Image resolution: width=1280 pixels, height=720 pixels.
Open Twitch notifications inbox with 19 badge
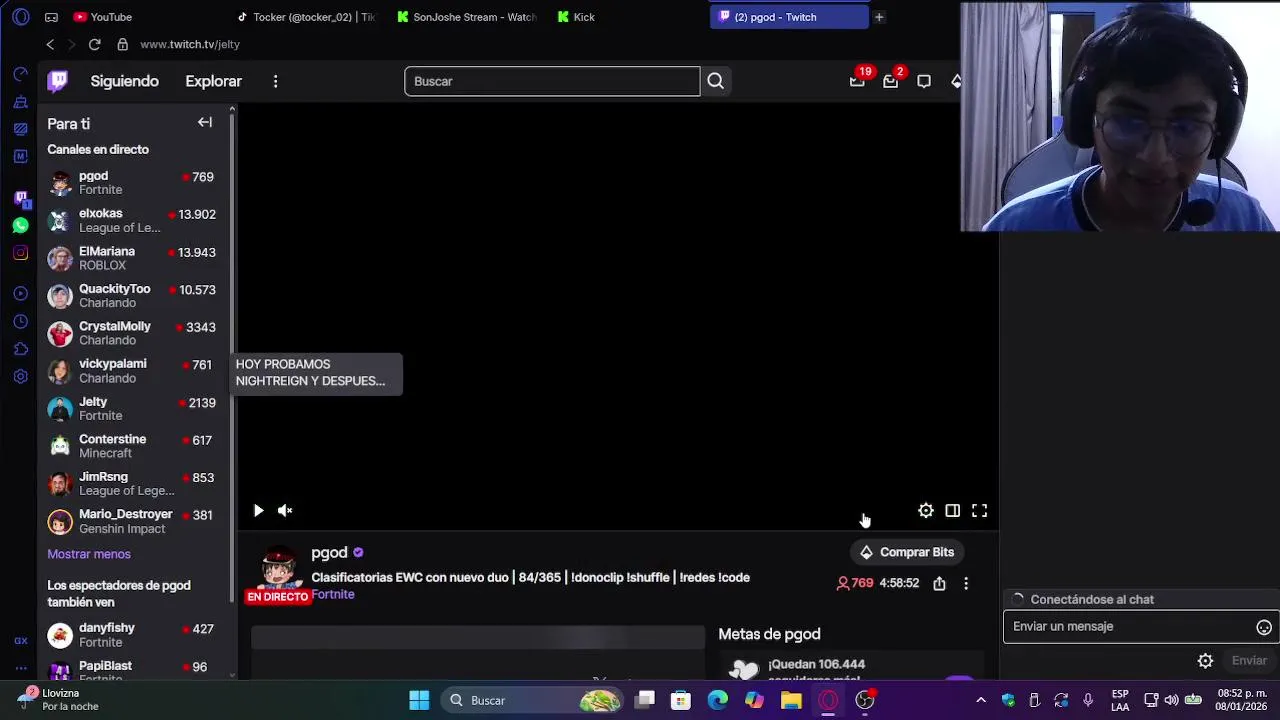(857, 81)
